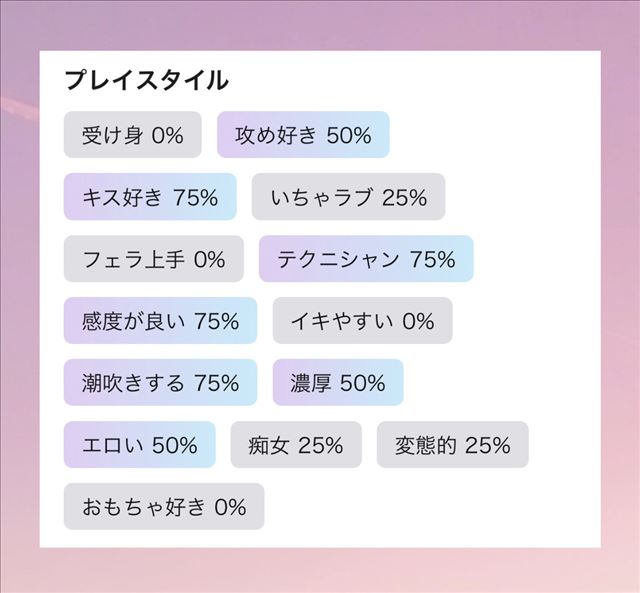Click the プレイスタイル section heading
Viewport: 640px width, 593px height.
(x=147, y=80)
